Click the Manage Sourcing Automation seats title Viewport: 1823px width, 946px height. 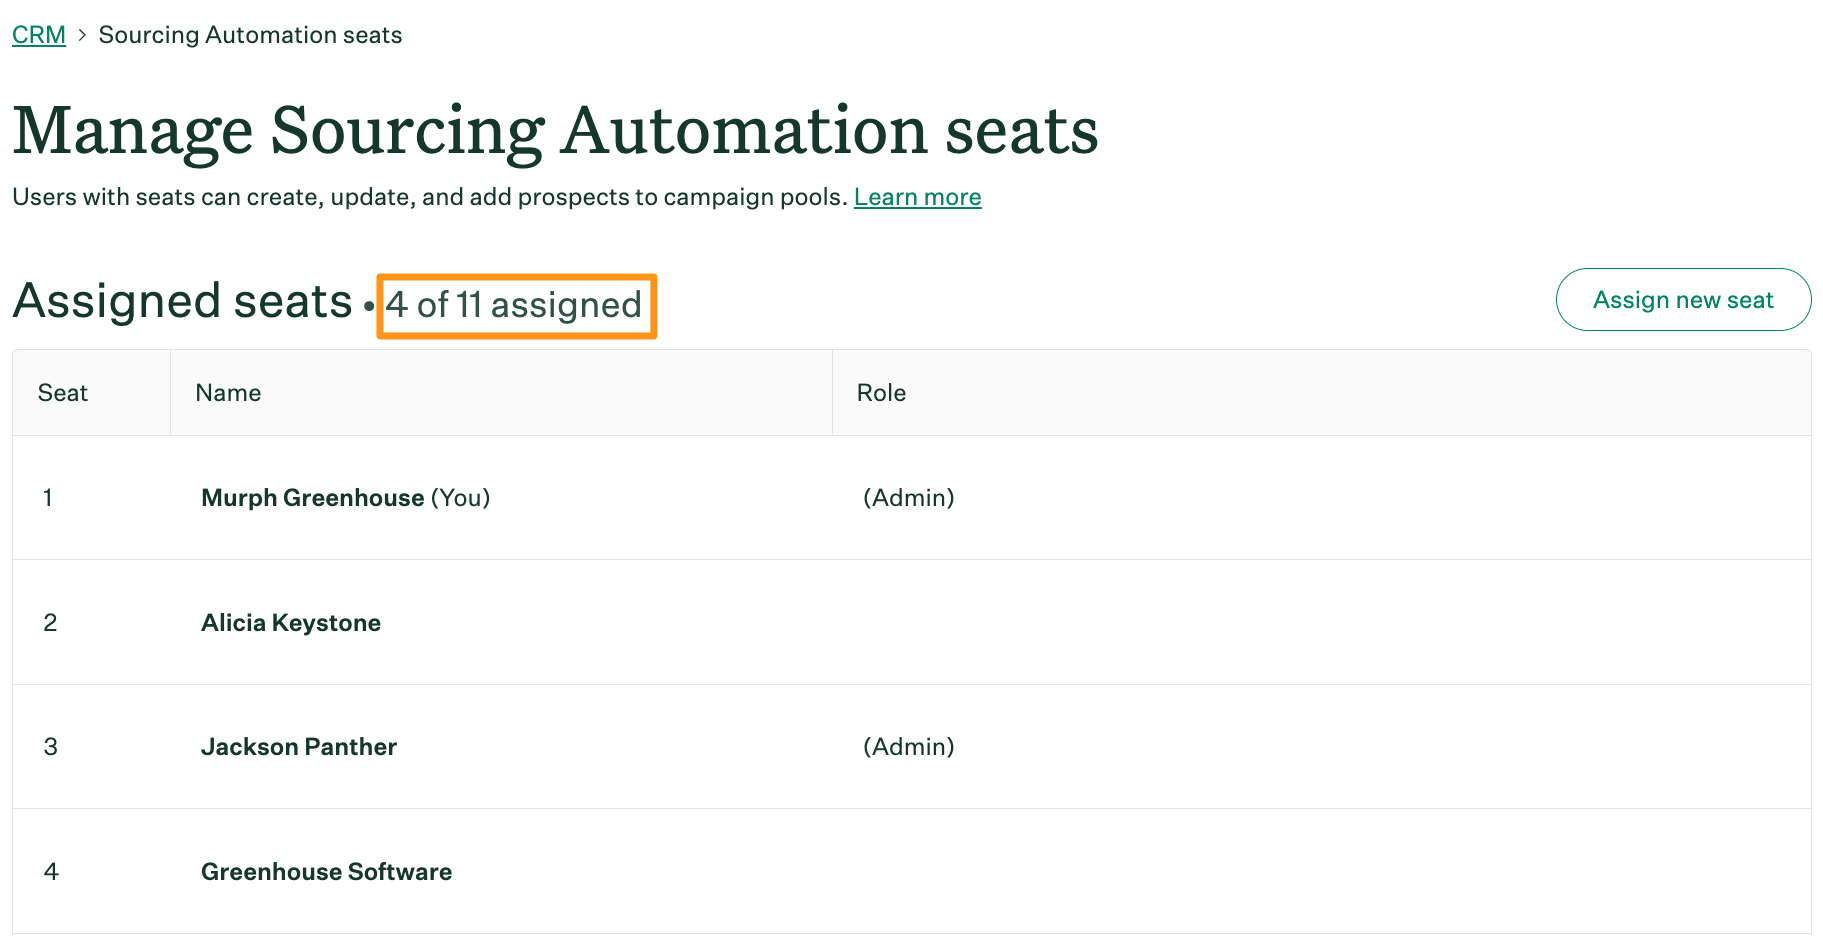[x=555, y=130]
